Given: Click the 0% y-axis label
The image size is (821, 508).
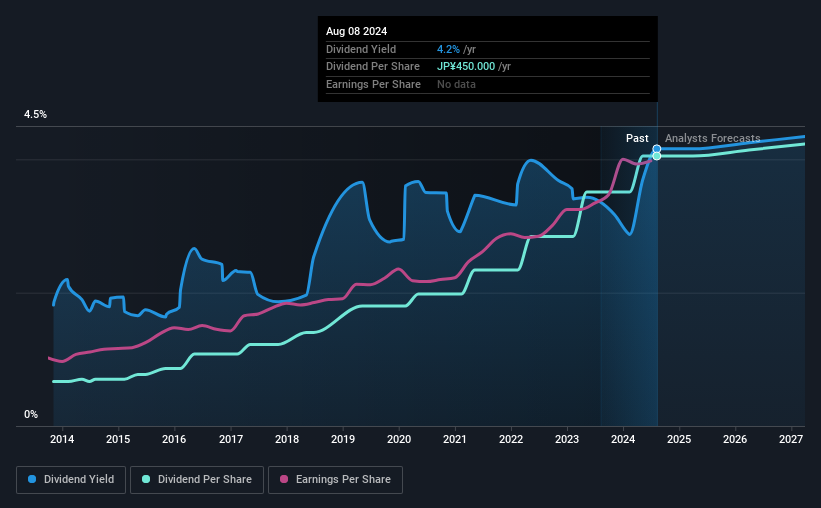Looking at the screenshot, I should click(31, 414).
